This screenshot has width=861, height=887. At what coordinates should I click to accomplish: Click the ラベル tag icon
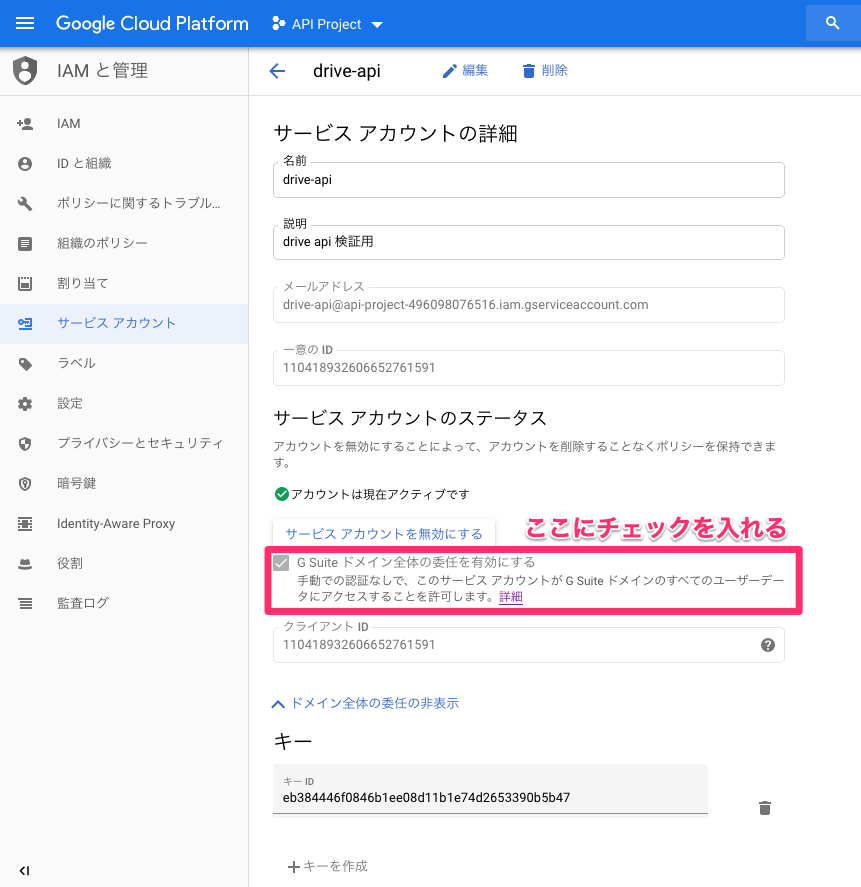click(x=25, y=364)
